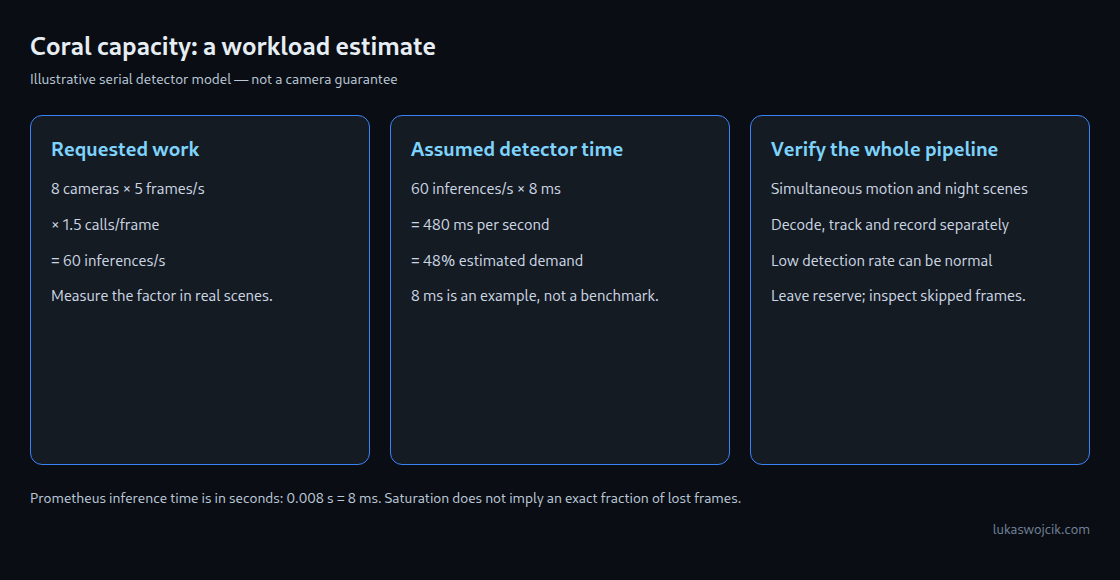Click the line '= 480 ms per second'
Screen dimensions: 1120x580
(480, 225)
